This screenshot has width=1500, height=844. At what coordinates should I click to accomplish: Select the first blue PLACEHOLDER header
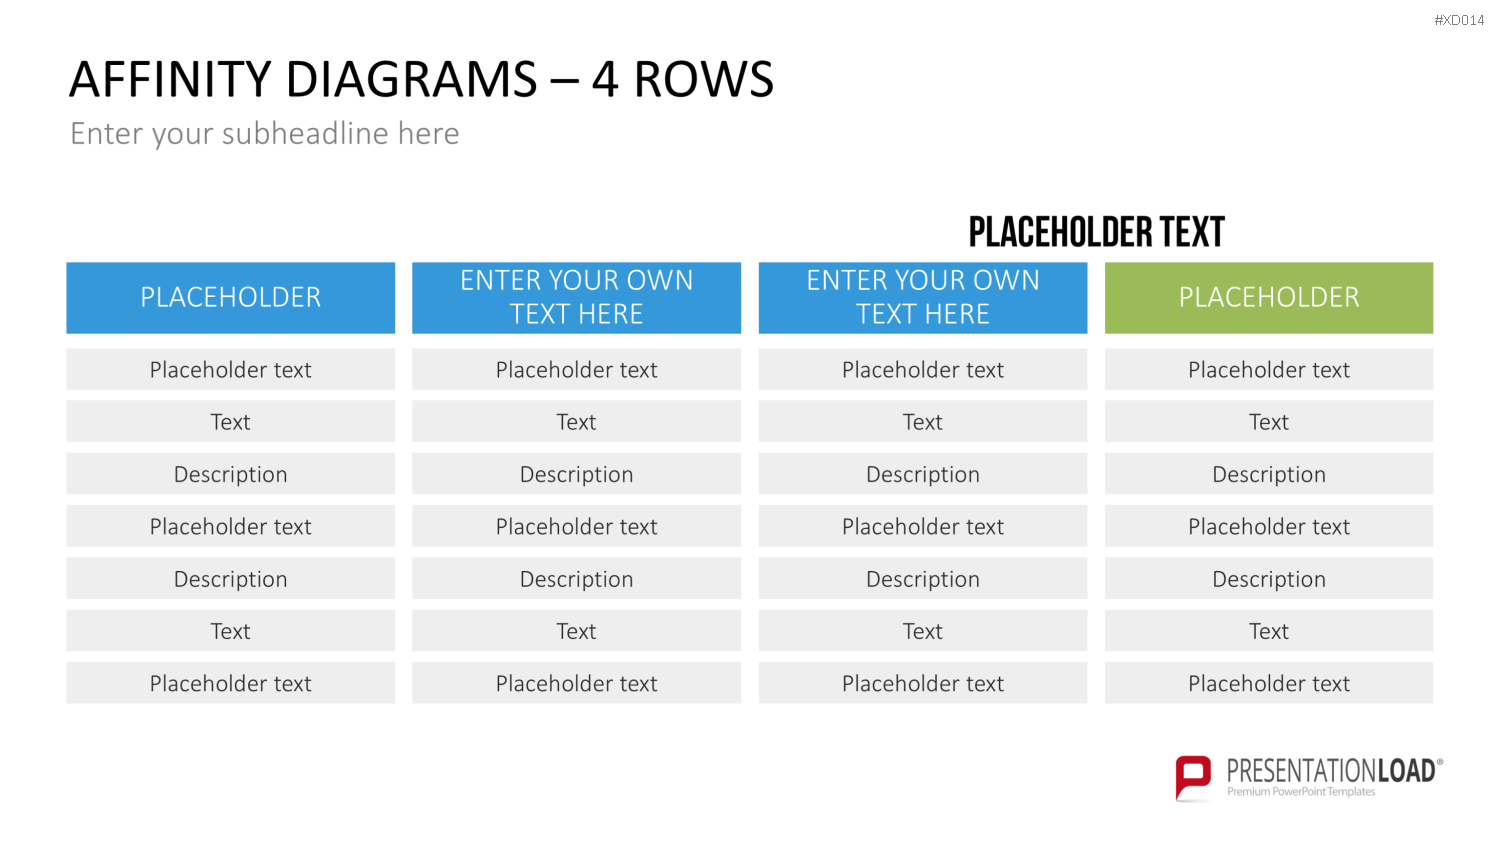tap(231, 298)
